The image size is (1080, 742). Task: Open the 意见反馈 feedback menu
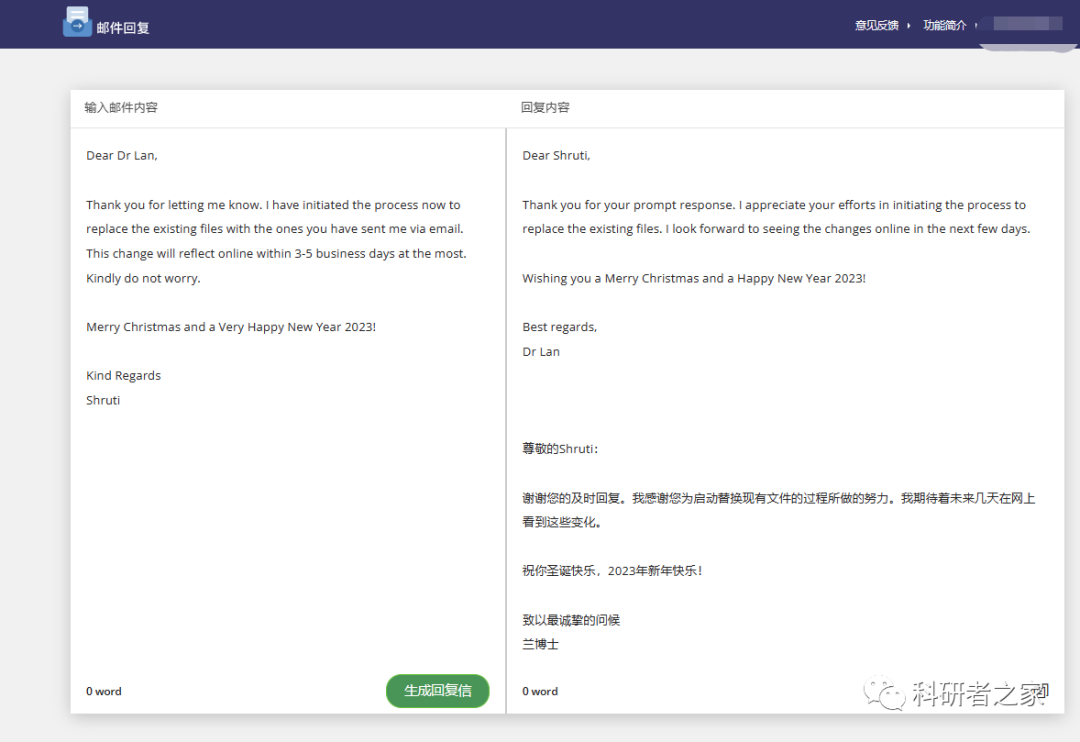point(876,25)
